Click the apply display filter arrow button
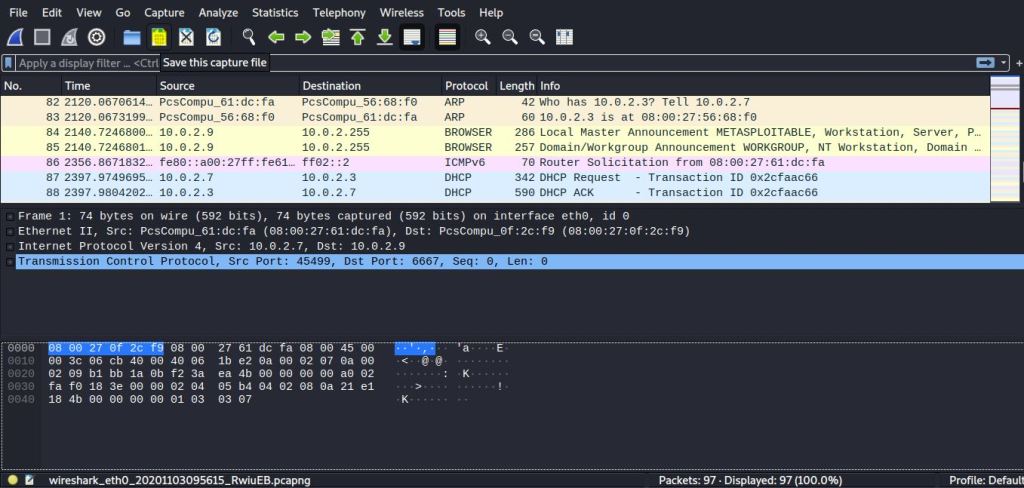Image resolution: width=1024 pixels, height=488 pixels. (x=986, y=63)
